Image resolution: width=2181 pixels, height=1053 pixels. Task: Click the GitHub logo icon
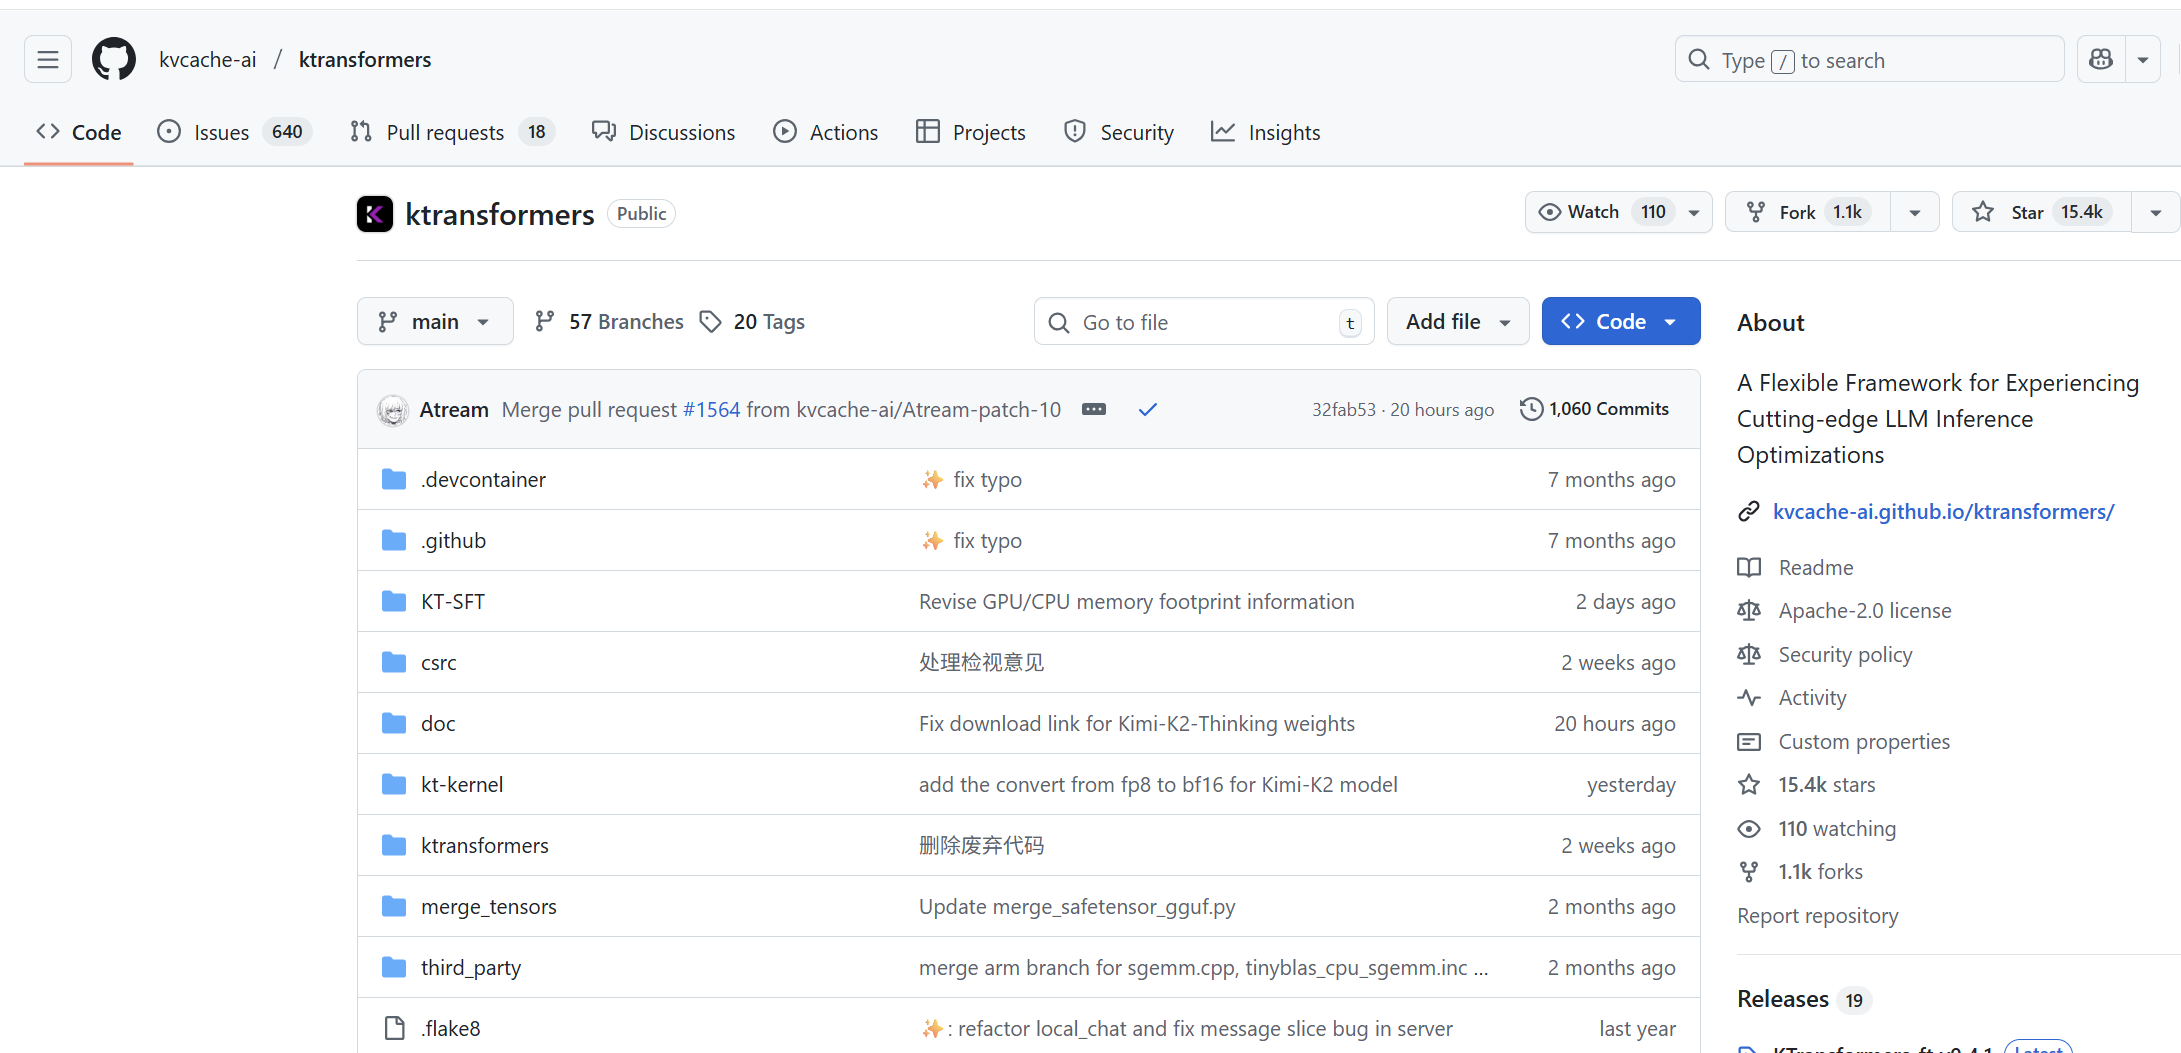tap(114, 60)
